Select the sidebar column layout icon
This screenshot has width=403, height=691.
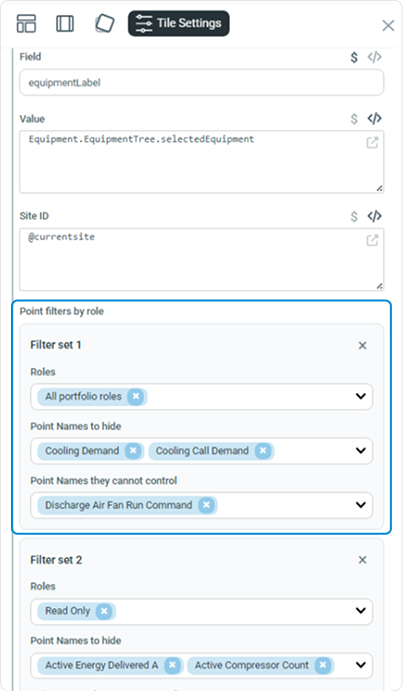point(65,23)
